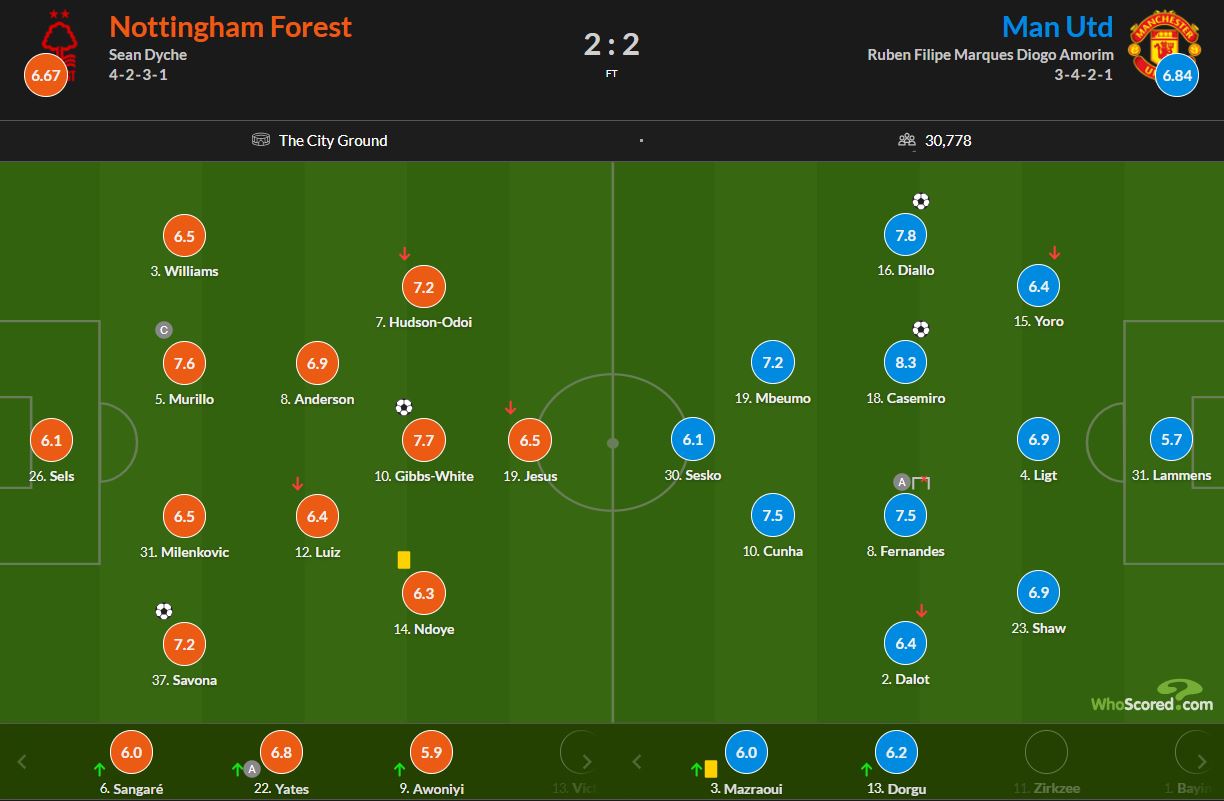This screenshot has height=801, width=1224.
Task: Click the goal ball icon above Diallo
Action: tap(921, 201)
